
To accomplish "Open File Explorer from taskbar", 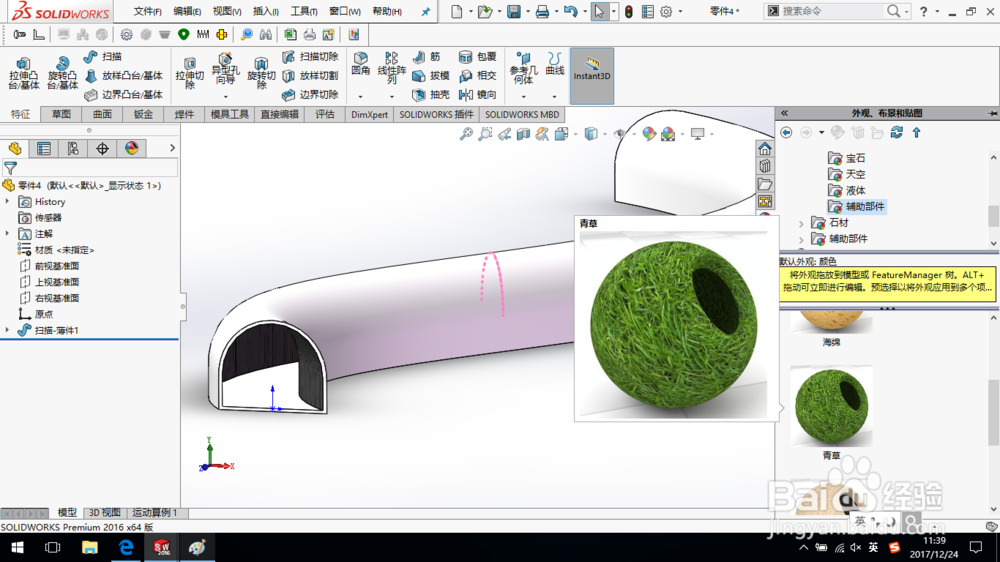I will click(89, 547).
